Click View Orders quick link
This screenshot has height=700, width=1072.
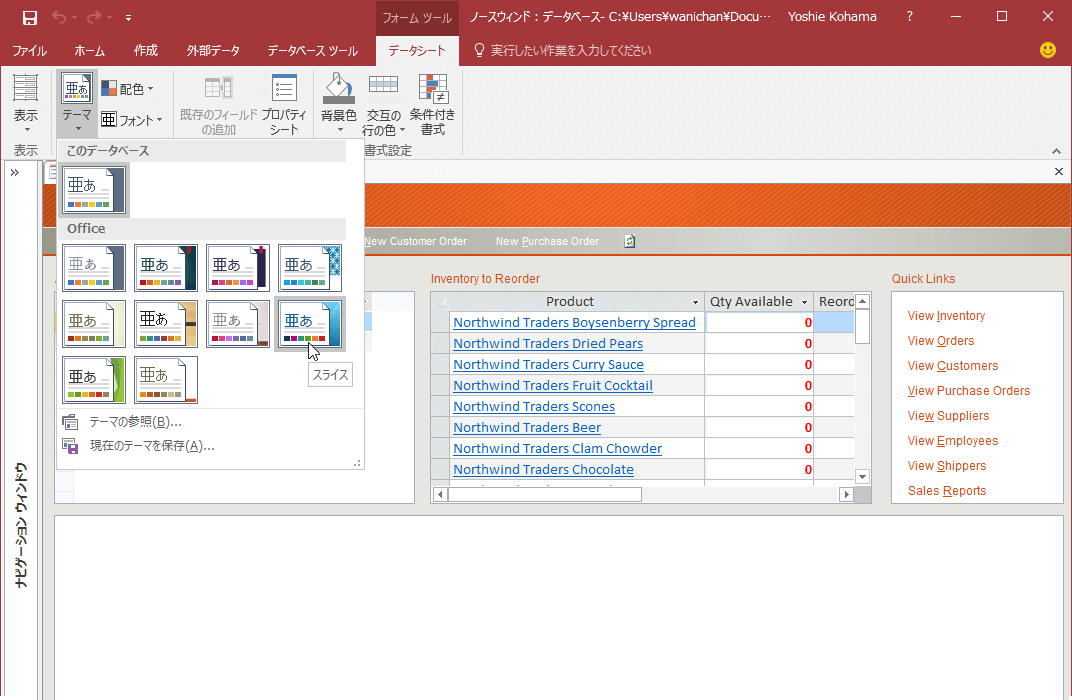pyautogui.click(x=941, y=341)
